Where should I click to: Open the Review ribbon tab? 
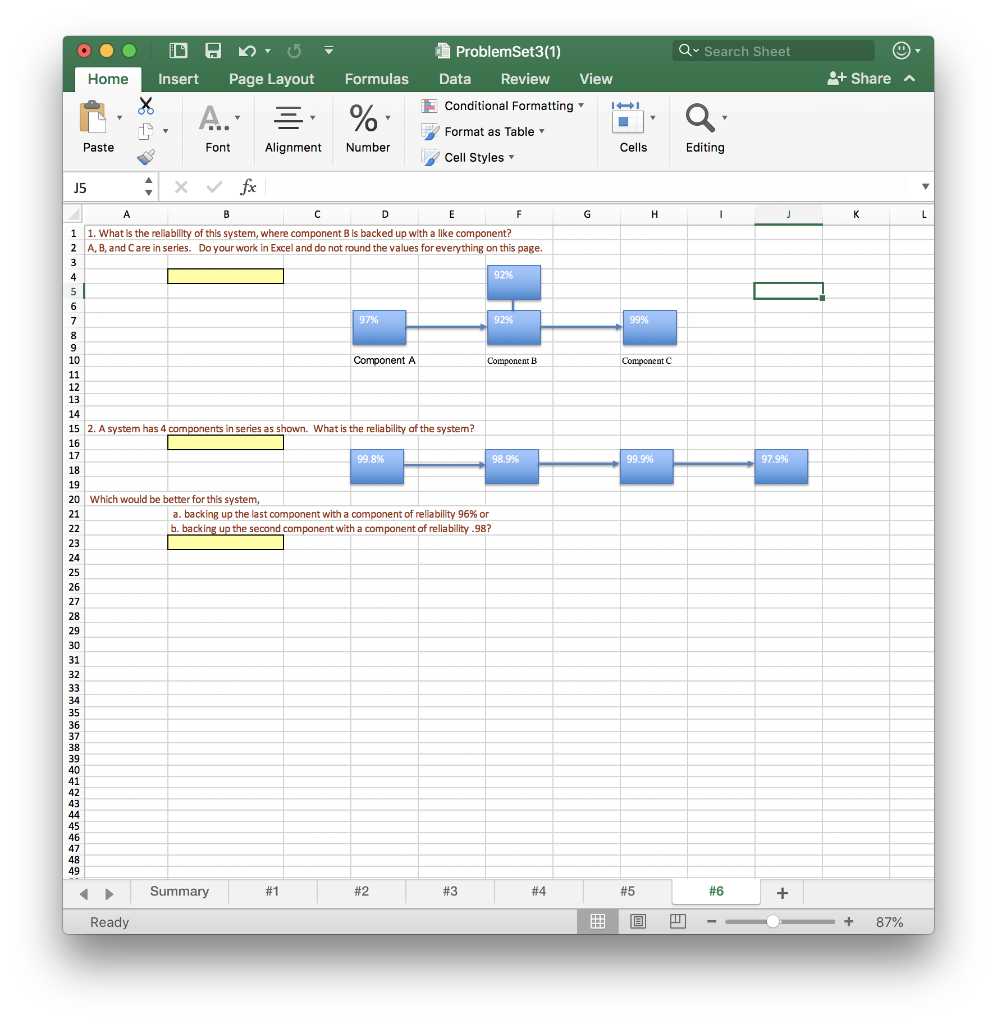pos(525,79)
